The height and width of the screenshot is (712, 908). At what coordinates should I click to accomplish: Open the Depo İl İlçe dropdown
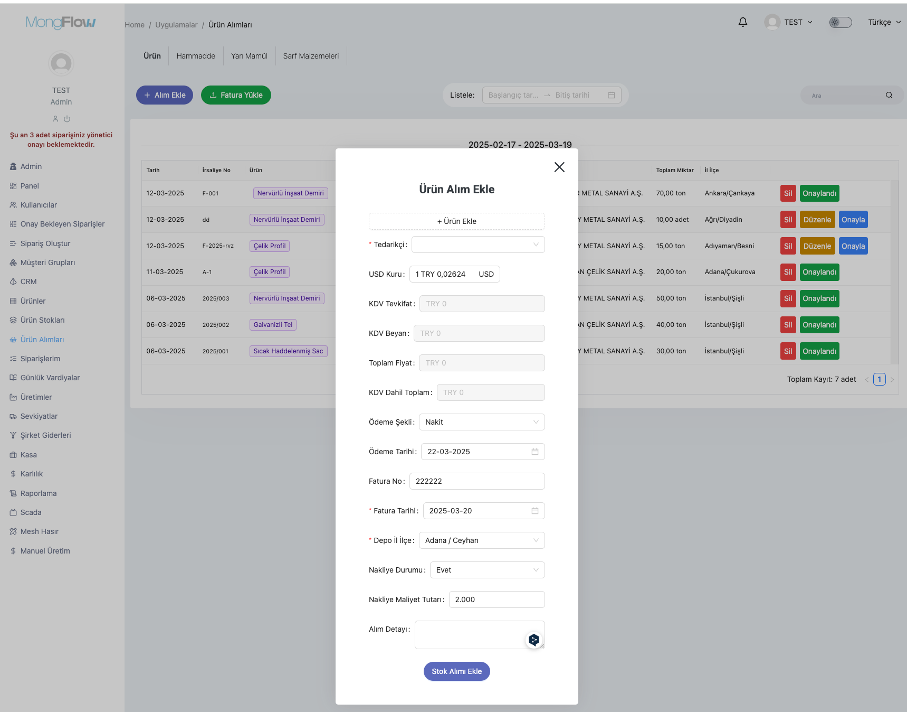[482, 540]
